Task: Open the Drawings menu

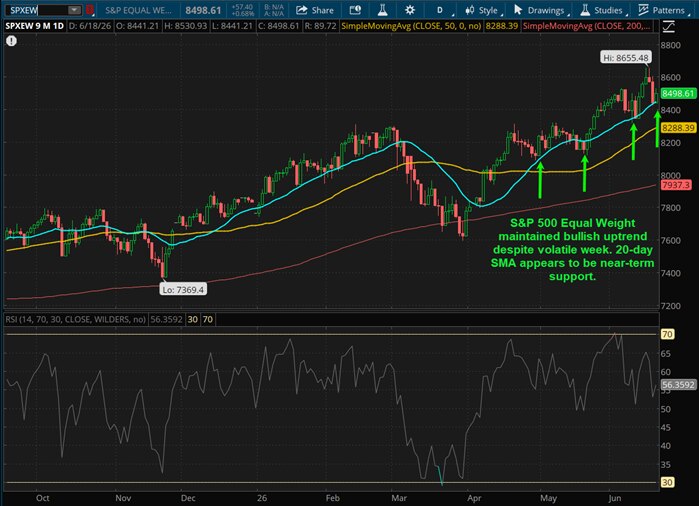Action: pos(540,10)
